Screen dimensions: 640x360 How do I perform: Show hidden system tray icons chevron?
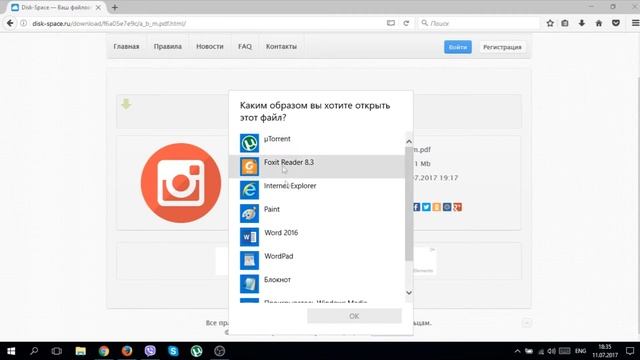coord(517,351)
